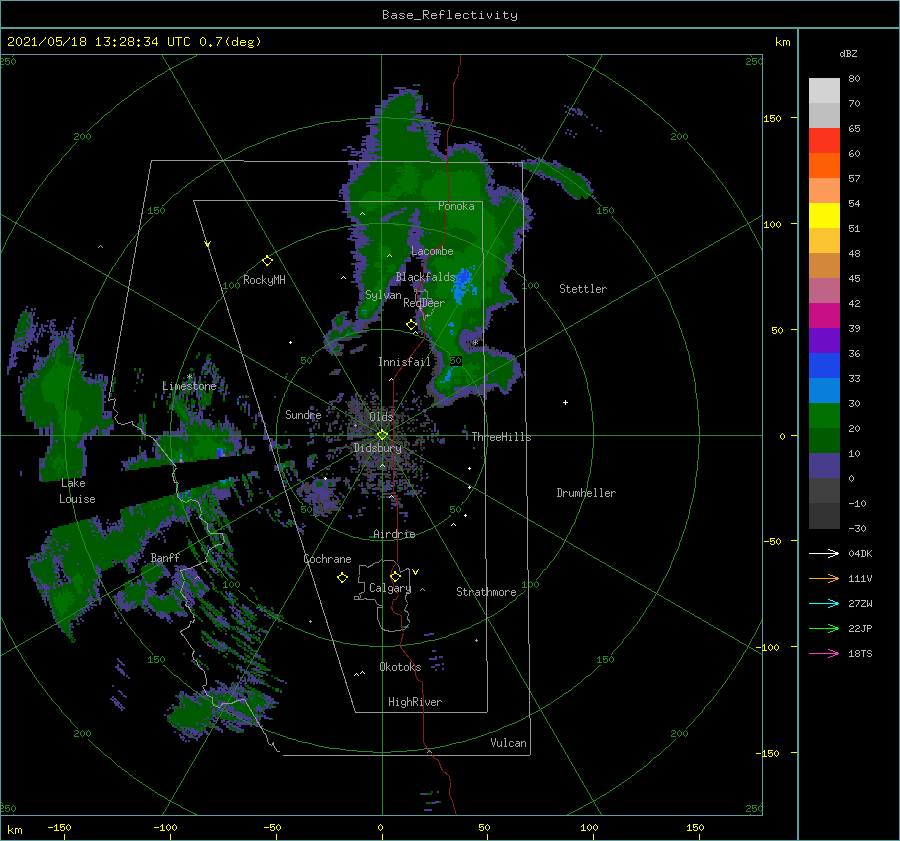Click the blue high-reflectivity echo east of Blackfalds
The width and height of the screenshot is (900, 841).
pyautogui.click(x=463, y=285)
